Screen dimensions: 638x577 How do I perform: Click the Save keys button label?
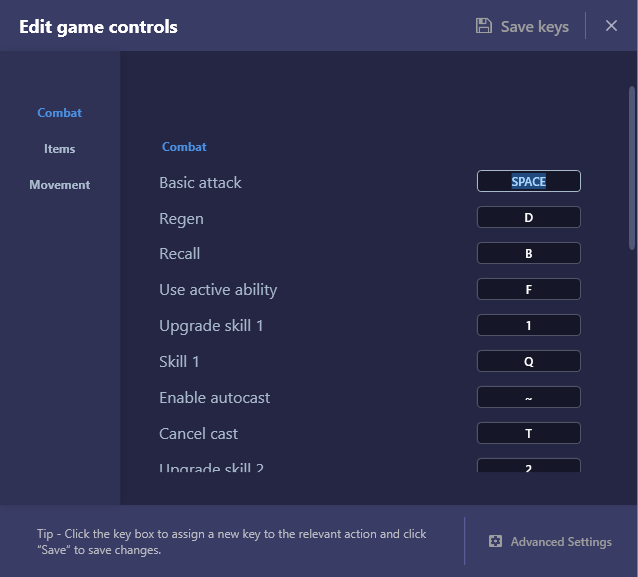pos(534,27)
